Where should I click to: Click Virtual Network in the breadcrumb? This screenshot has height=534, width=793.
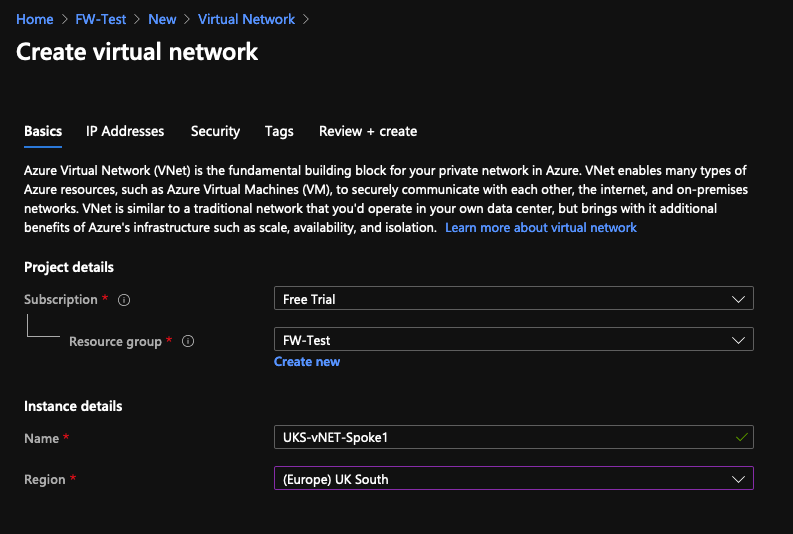(x=246, y=19)
